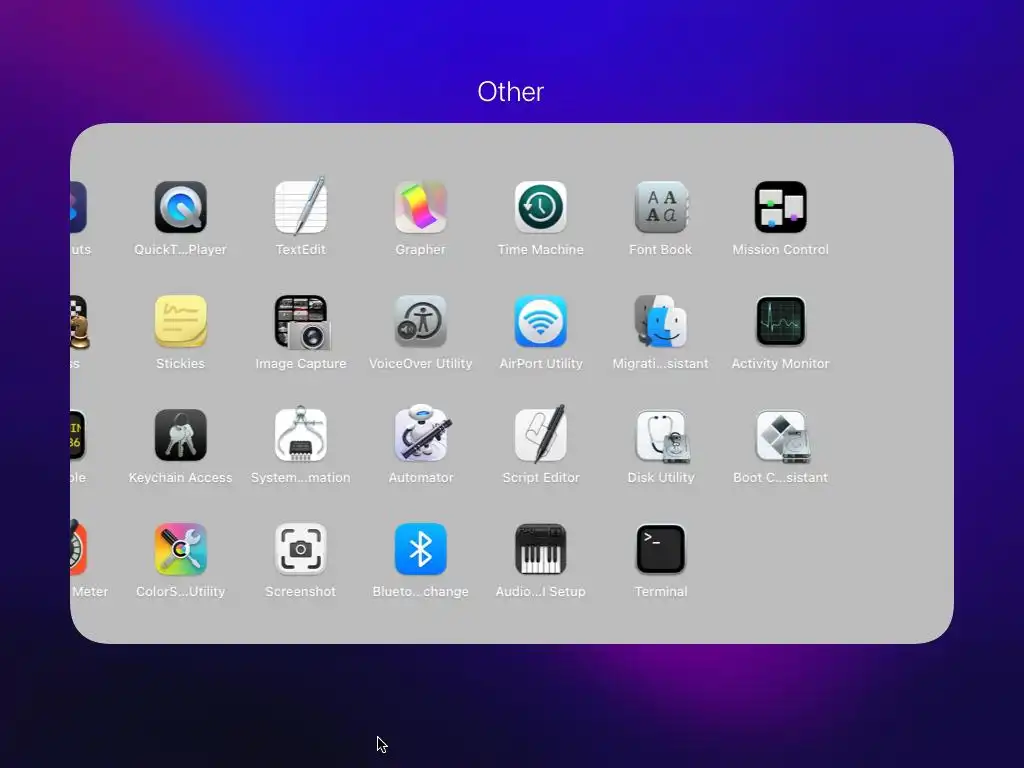
Task: Open AirPort Utility icon
Action: (x=541, y=321)
